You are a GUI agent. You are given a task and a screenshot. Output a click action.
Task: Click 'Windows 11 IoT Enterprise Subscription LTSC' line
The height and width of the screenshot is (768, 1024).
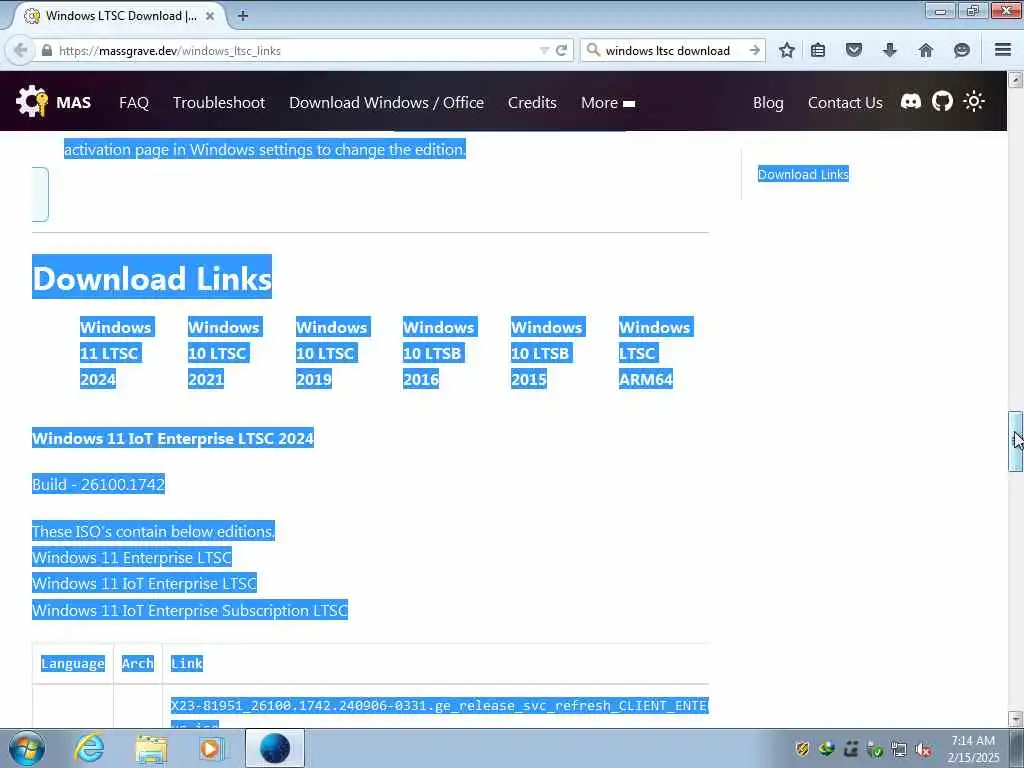pos(190,610)
